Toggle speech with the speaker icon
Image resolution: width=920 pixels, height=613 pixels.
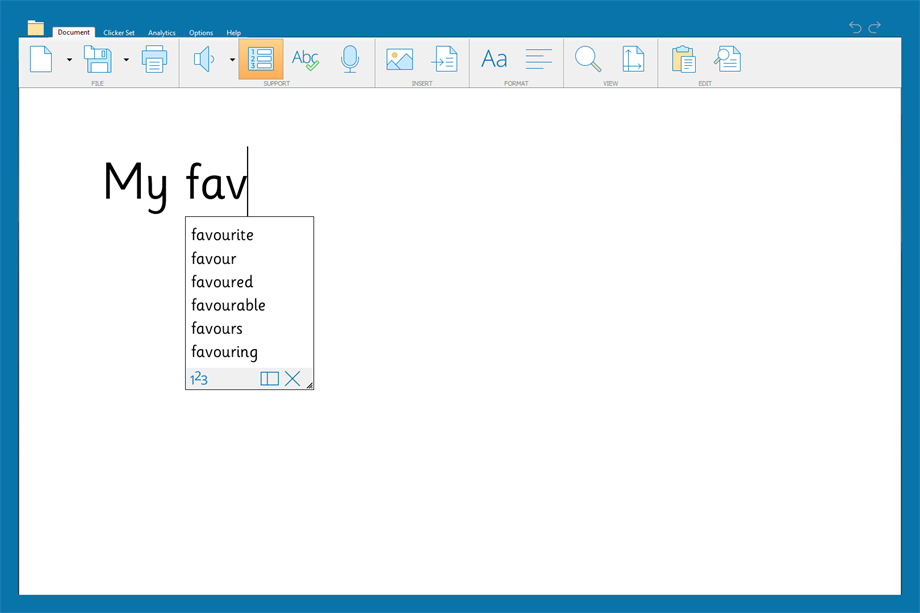203,59
